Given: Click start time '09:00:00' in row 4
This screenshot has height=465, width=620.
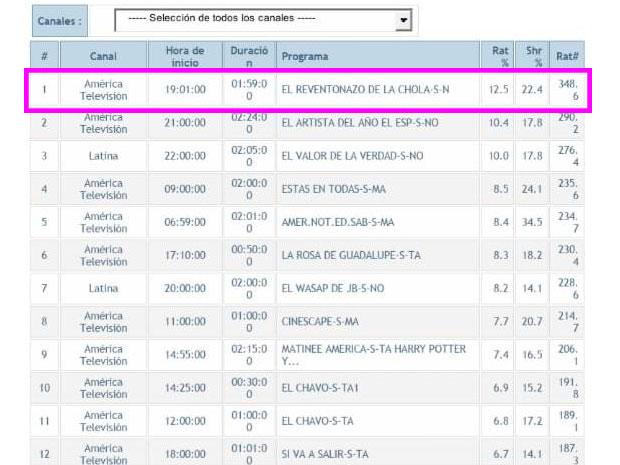Looking at the screenshot, I should [x=185, y=189].
